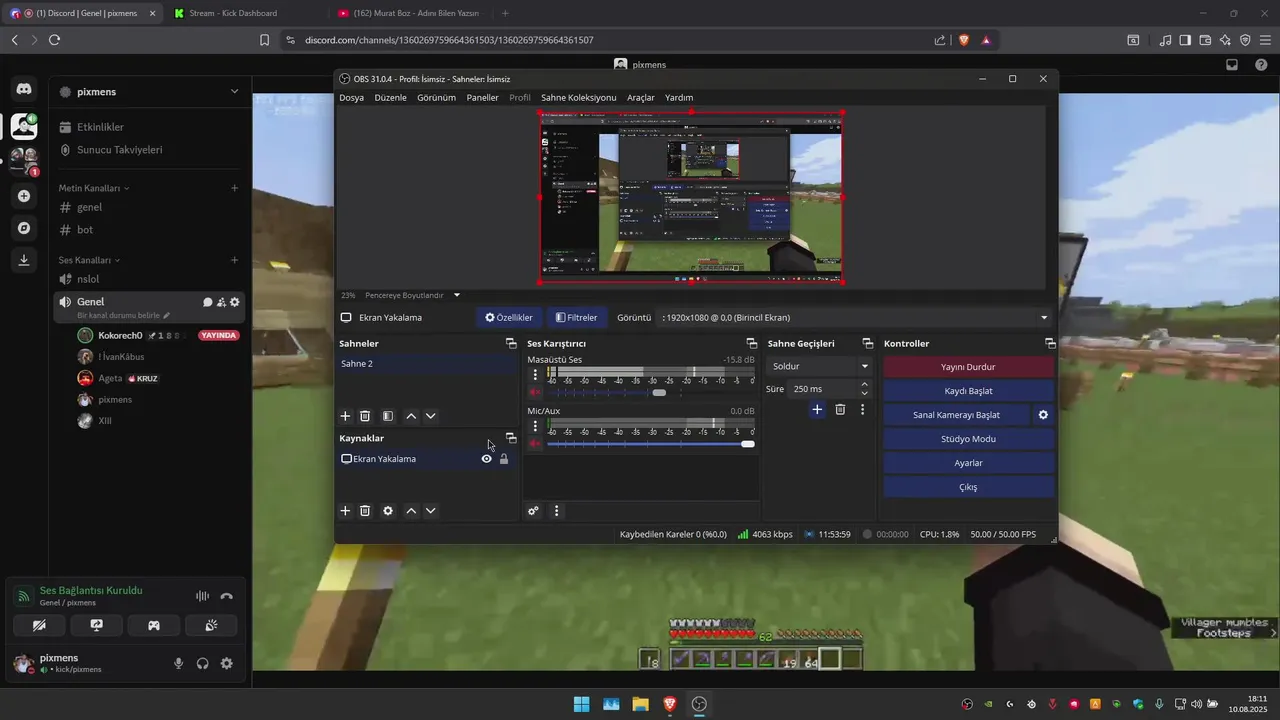
Task: Open Ses Karıştırıcı bottom options menu dots
Action: click(x=557, y=511)
